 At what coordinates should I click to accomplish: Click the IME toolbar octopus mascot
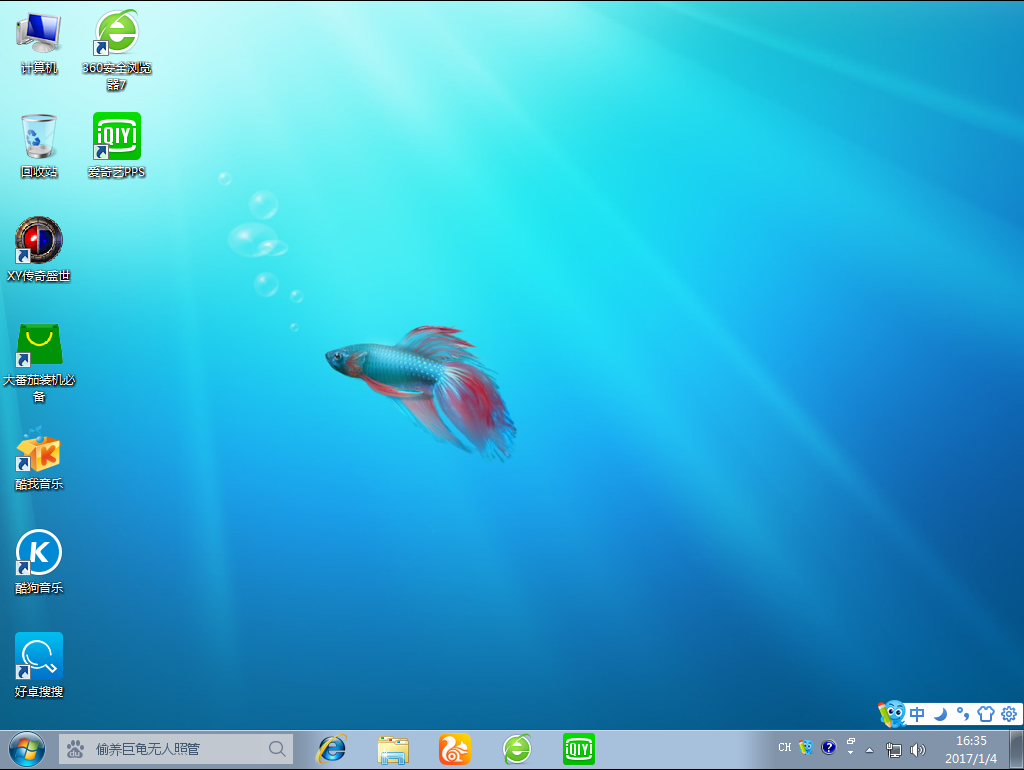pyautogui.click(x=892, y=714)
